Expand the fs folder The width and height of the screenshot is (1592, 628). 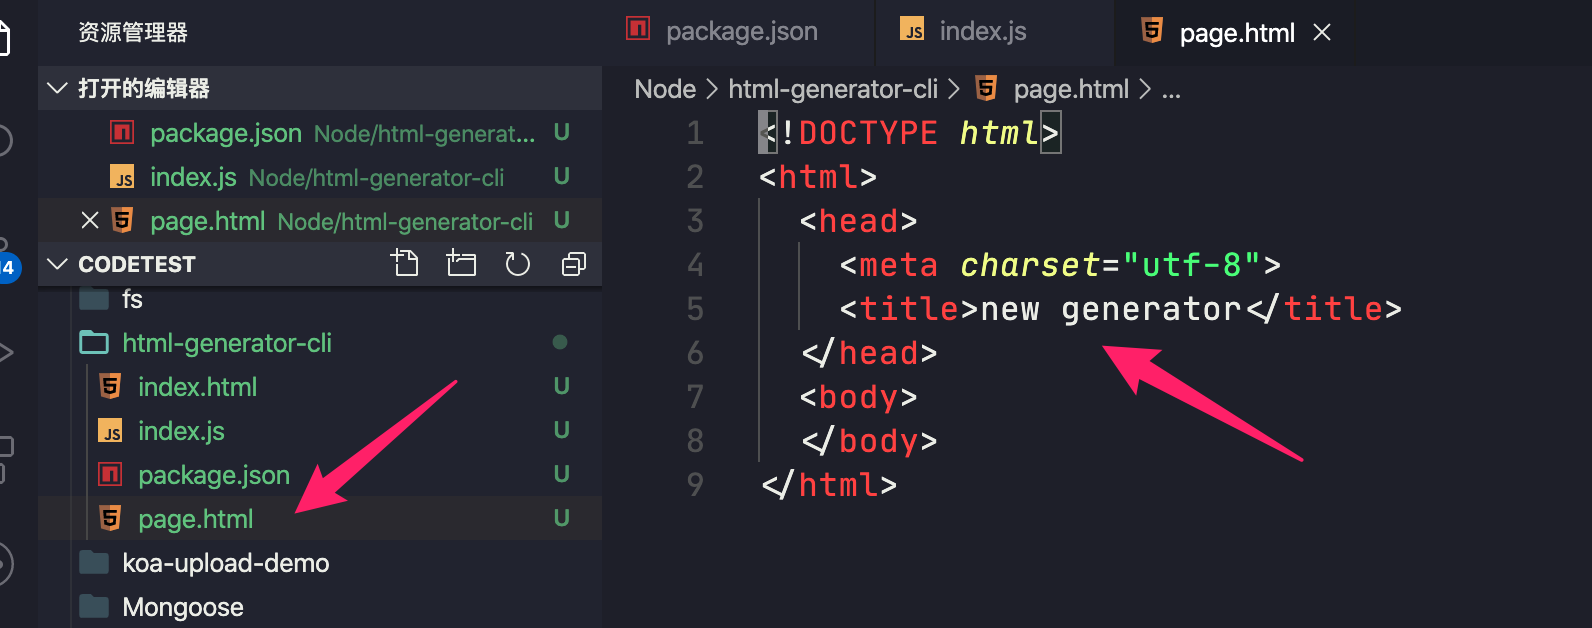pos(320,299)
